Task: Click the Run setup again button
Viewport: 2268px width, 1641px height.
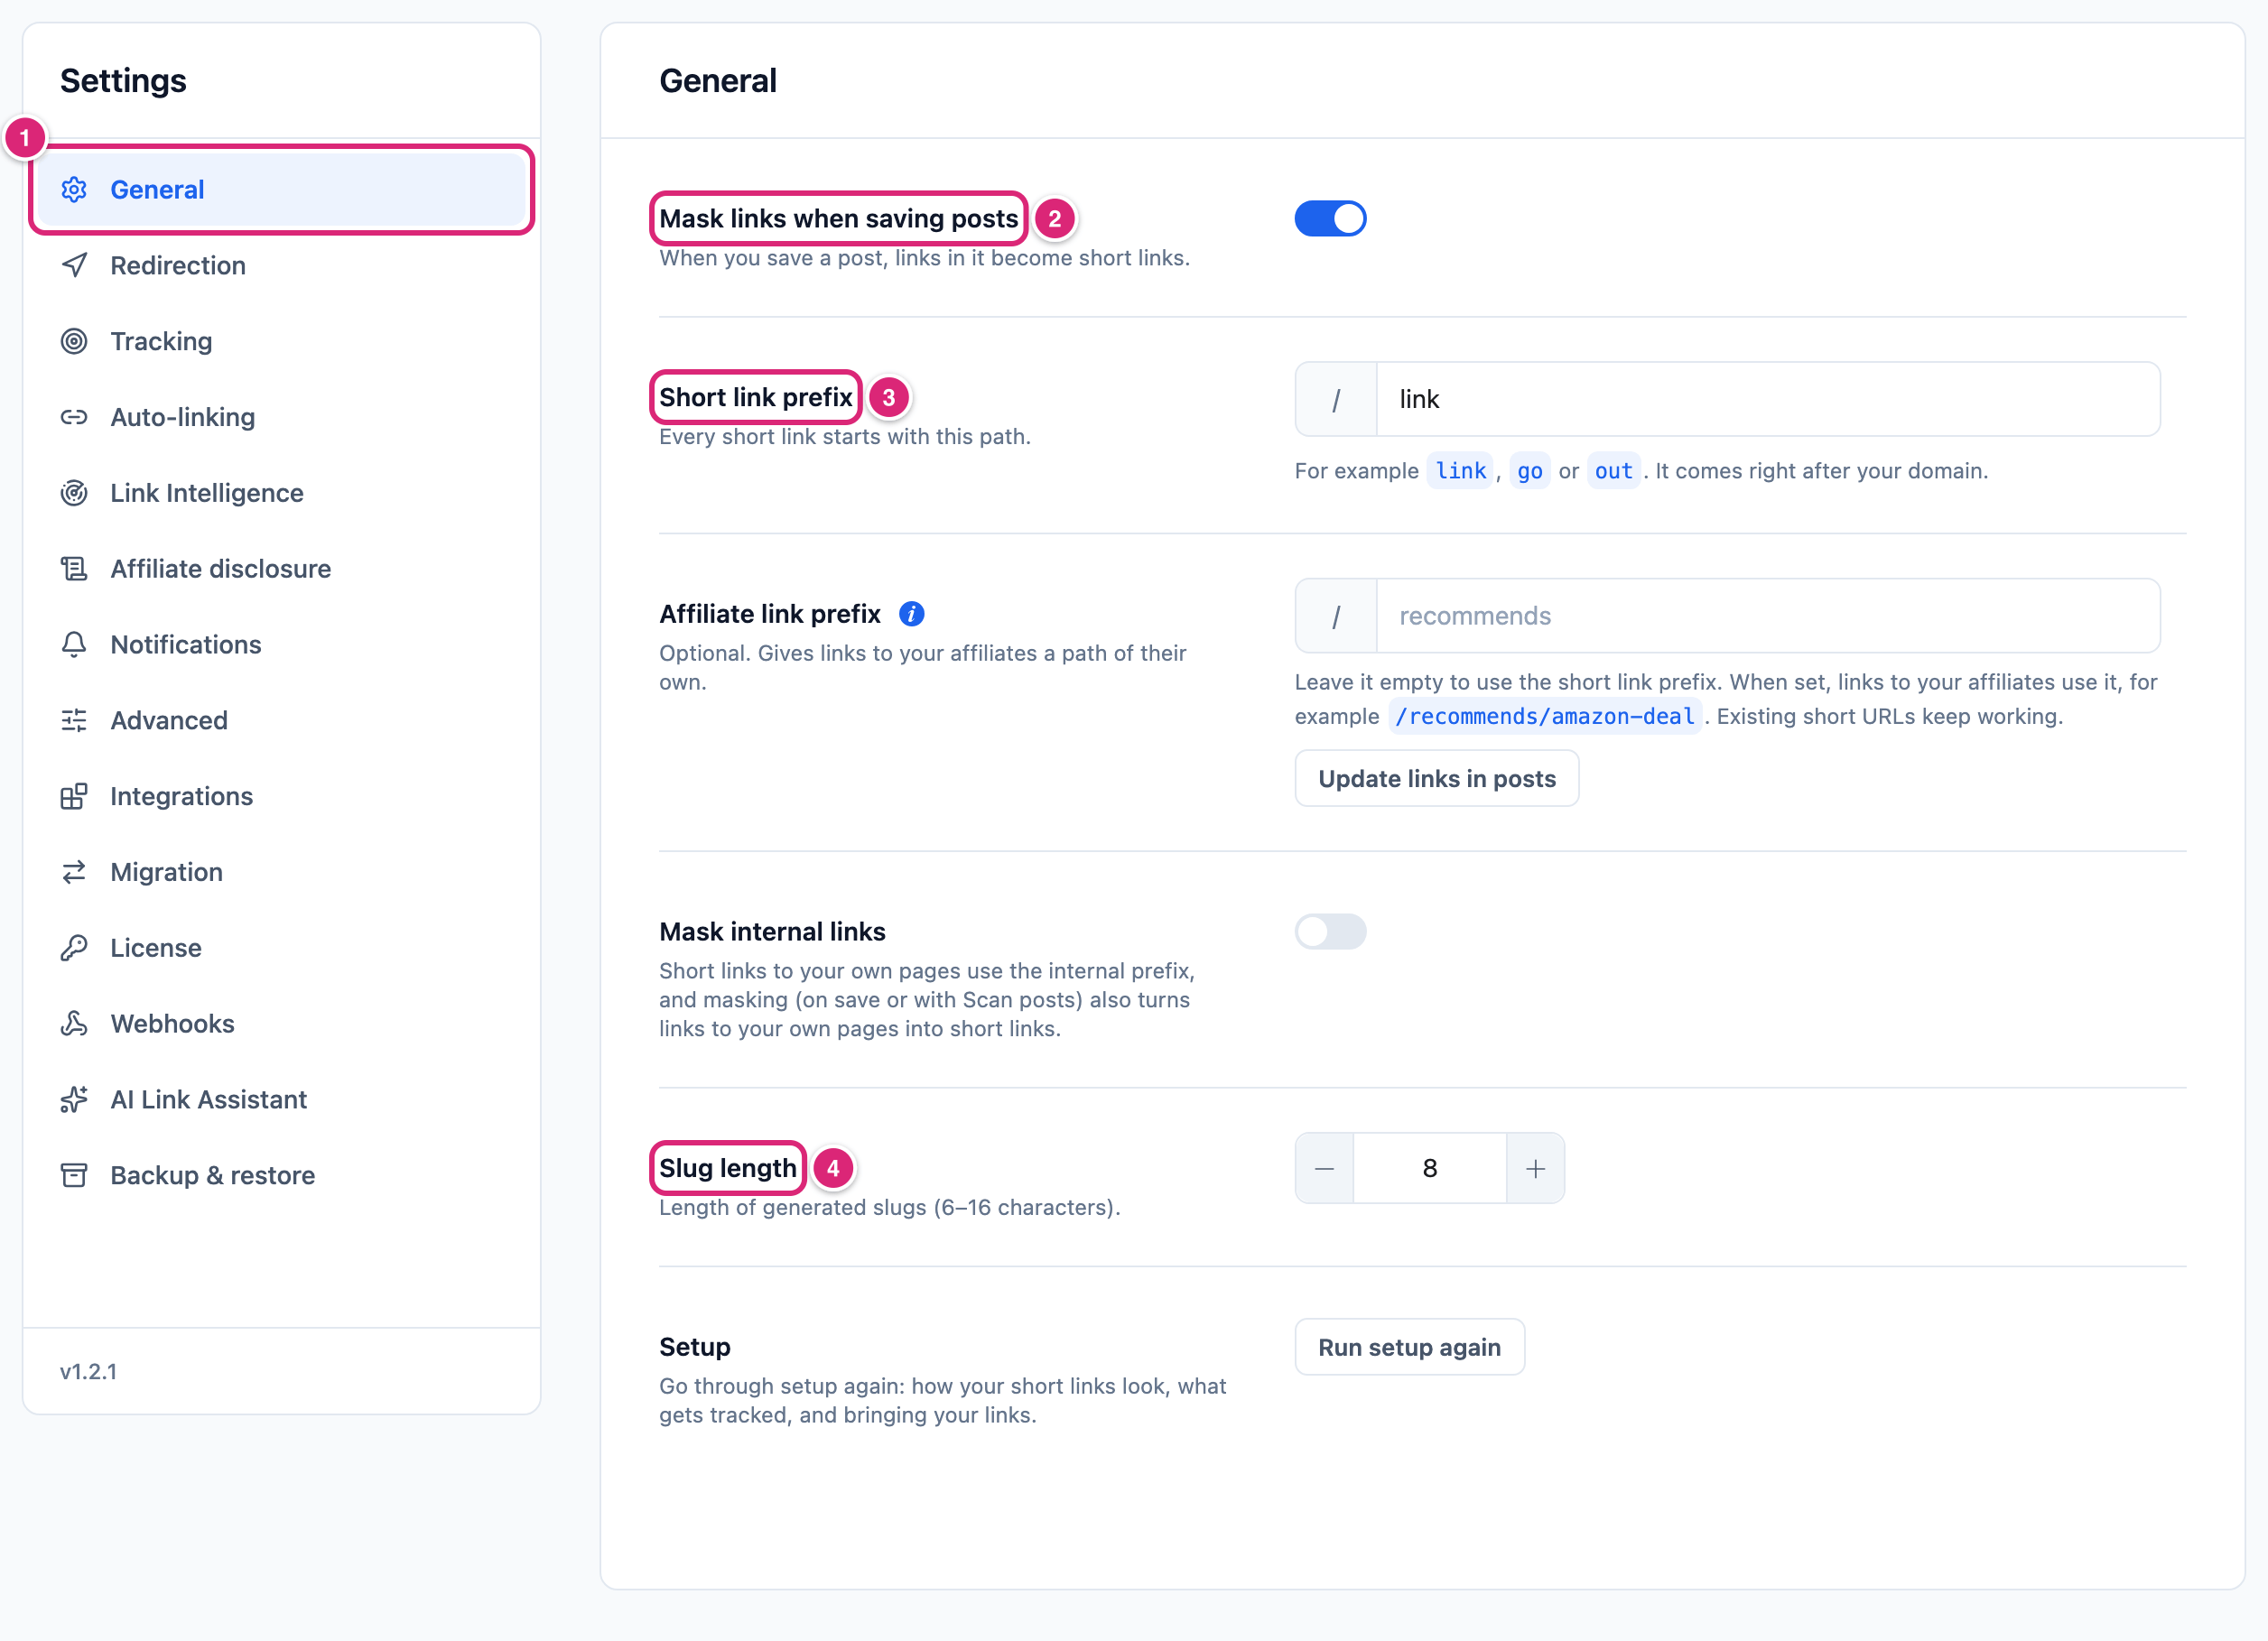Action: [x=1409, y=1347]
